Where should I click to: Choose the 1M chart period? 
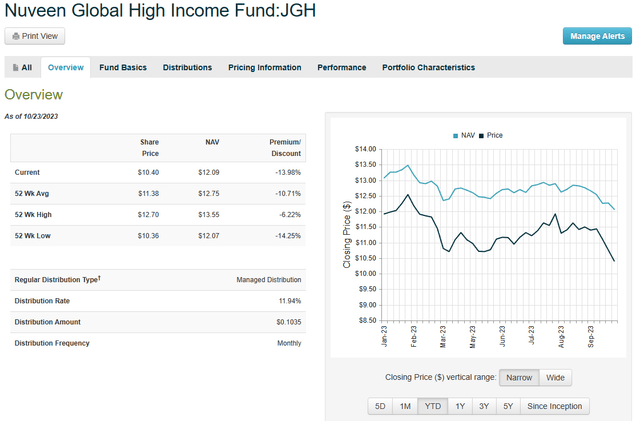pos(405,406)
